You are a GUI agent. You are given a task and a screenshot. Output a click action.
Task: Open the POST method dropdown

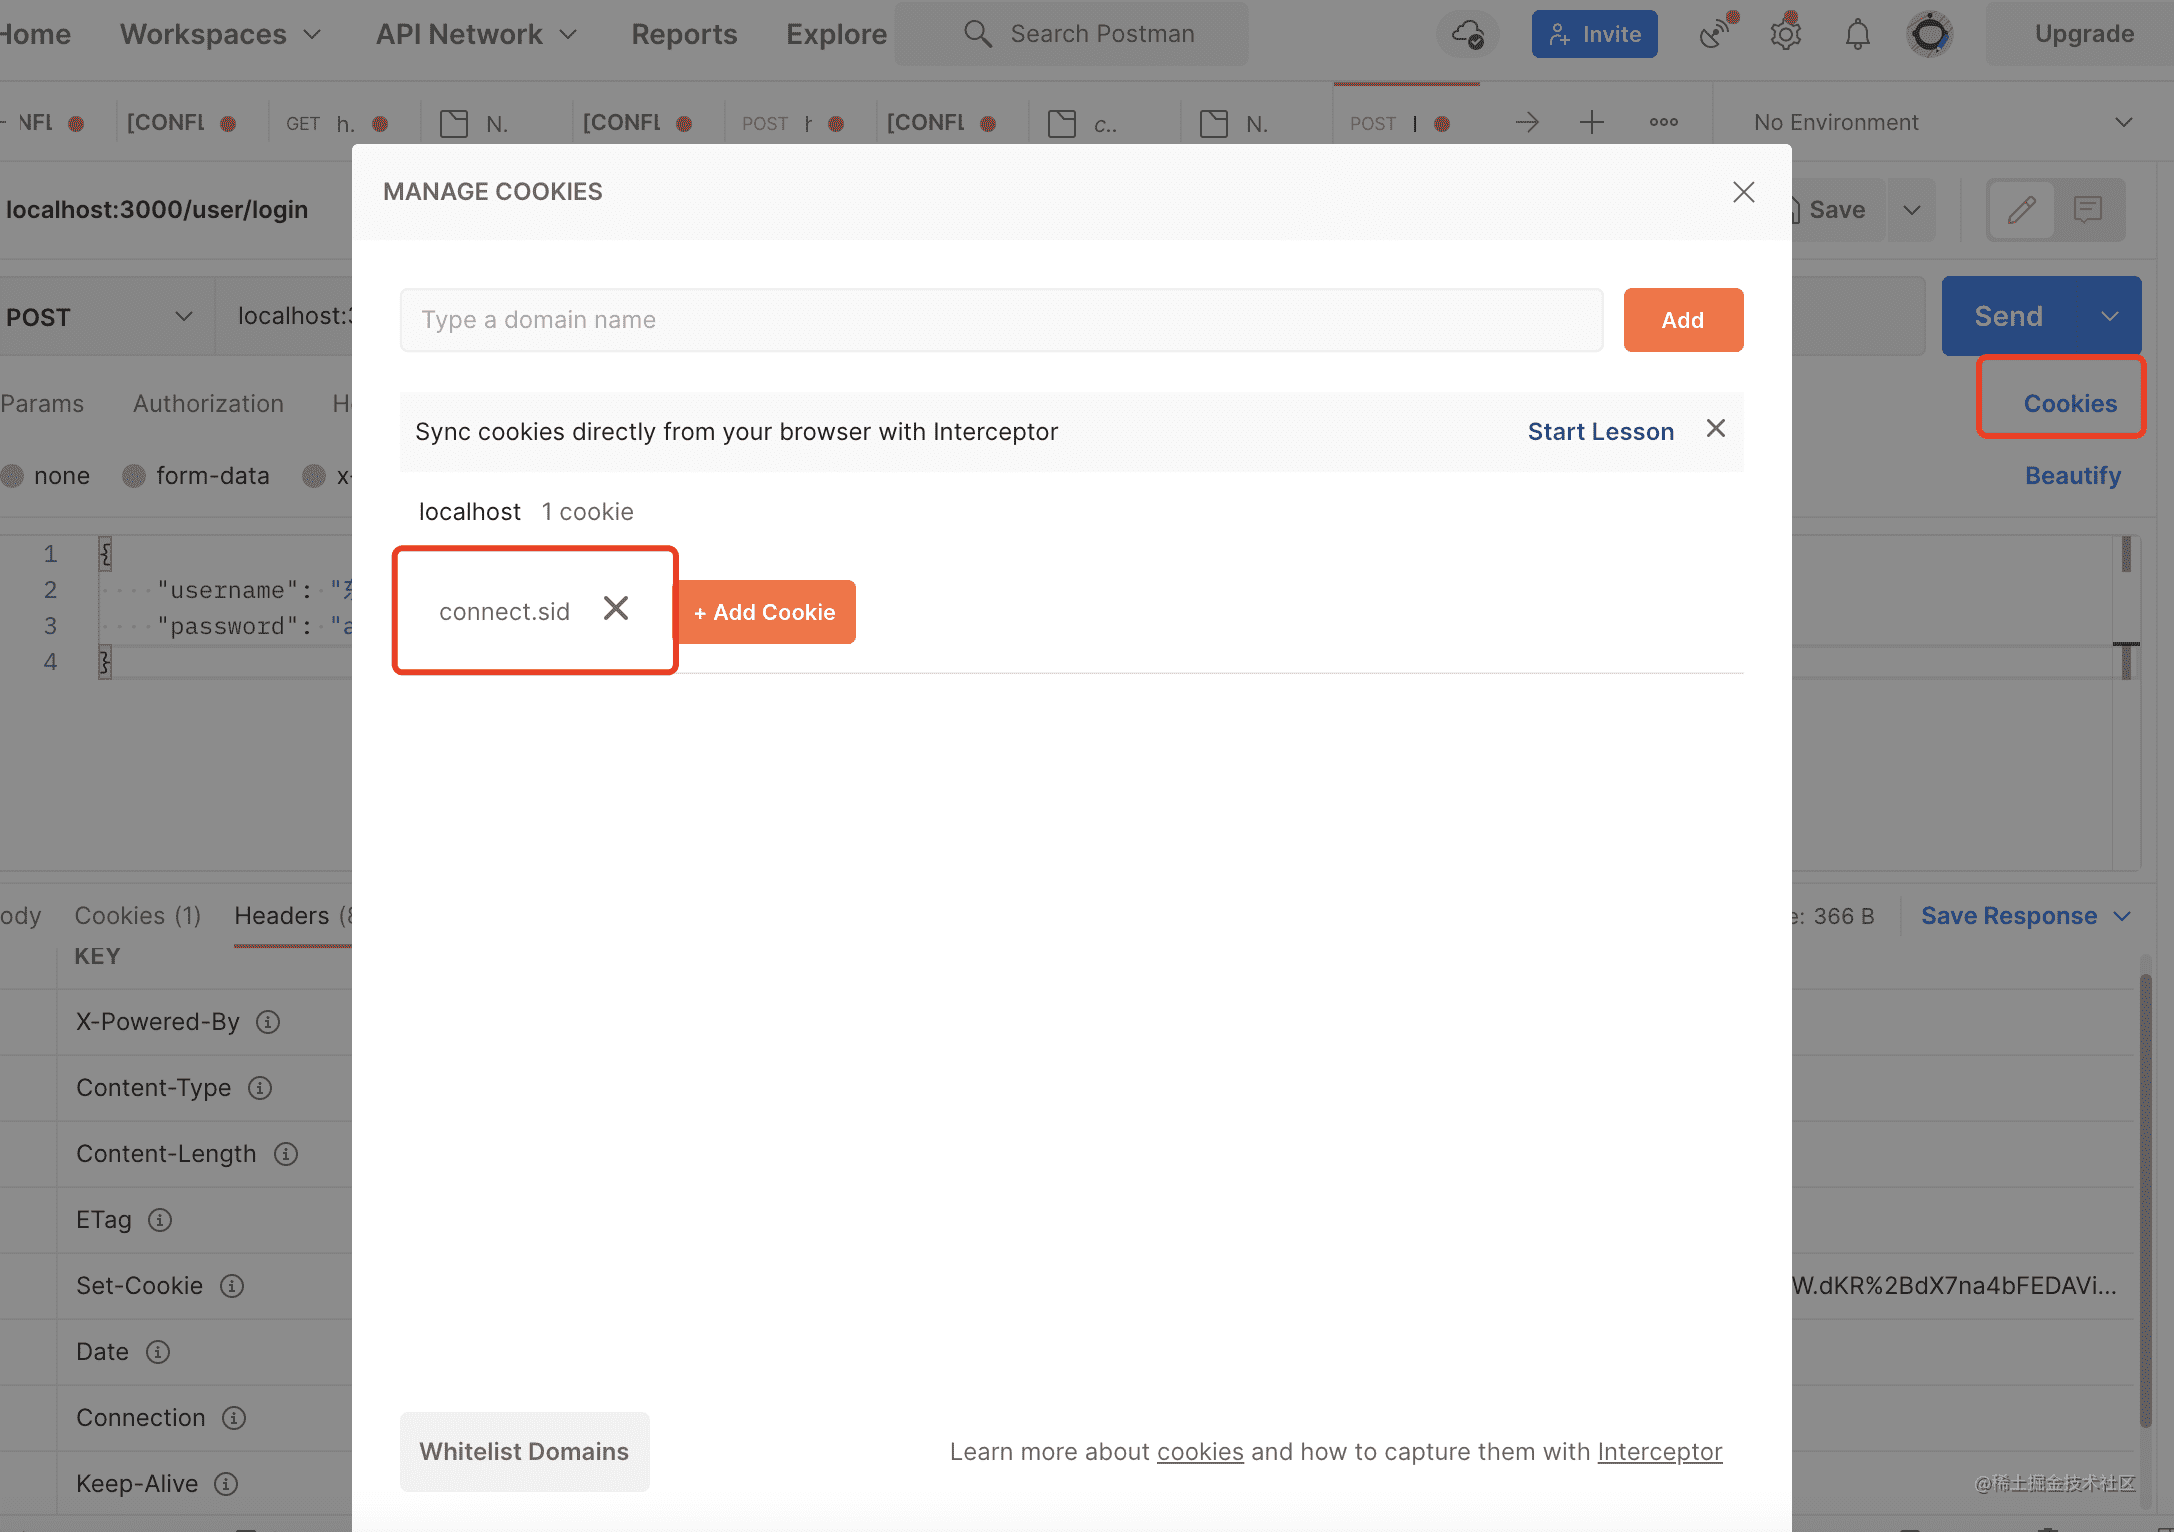100,317
